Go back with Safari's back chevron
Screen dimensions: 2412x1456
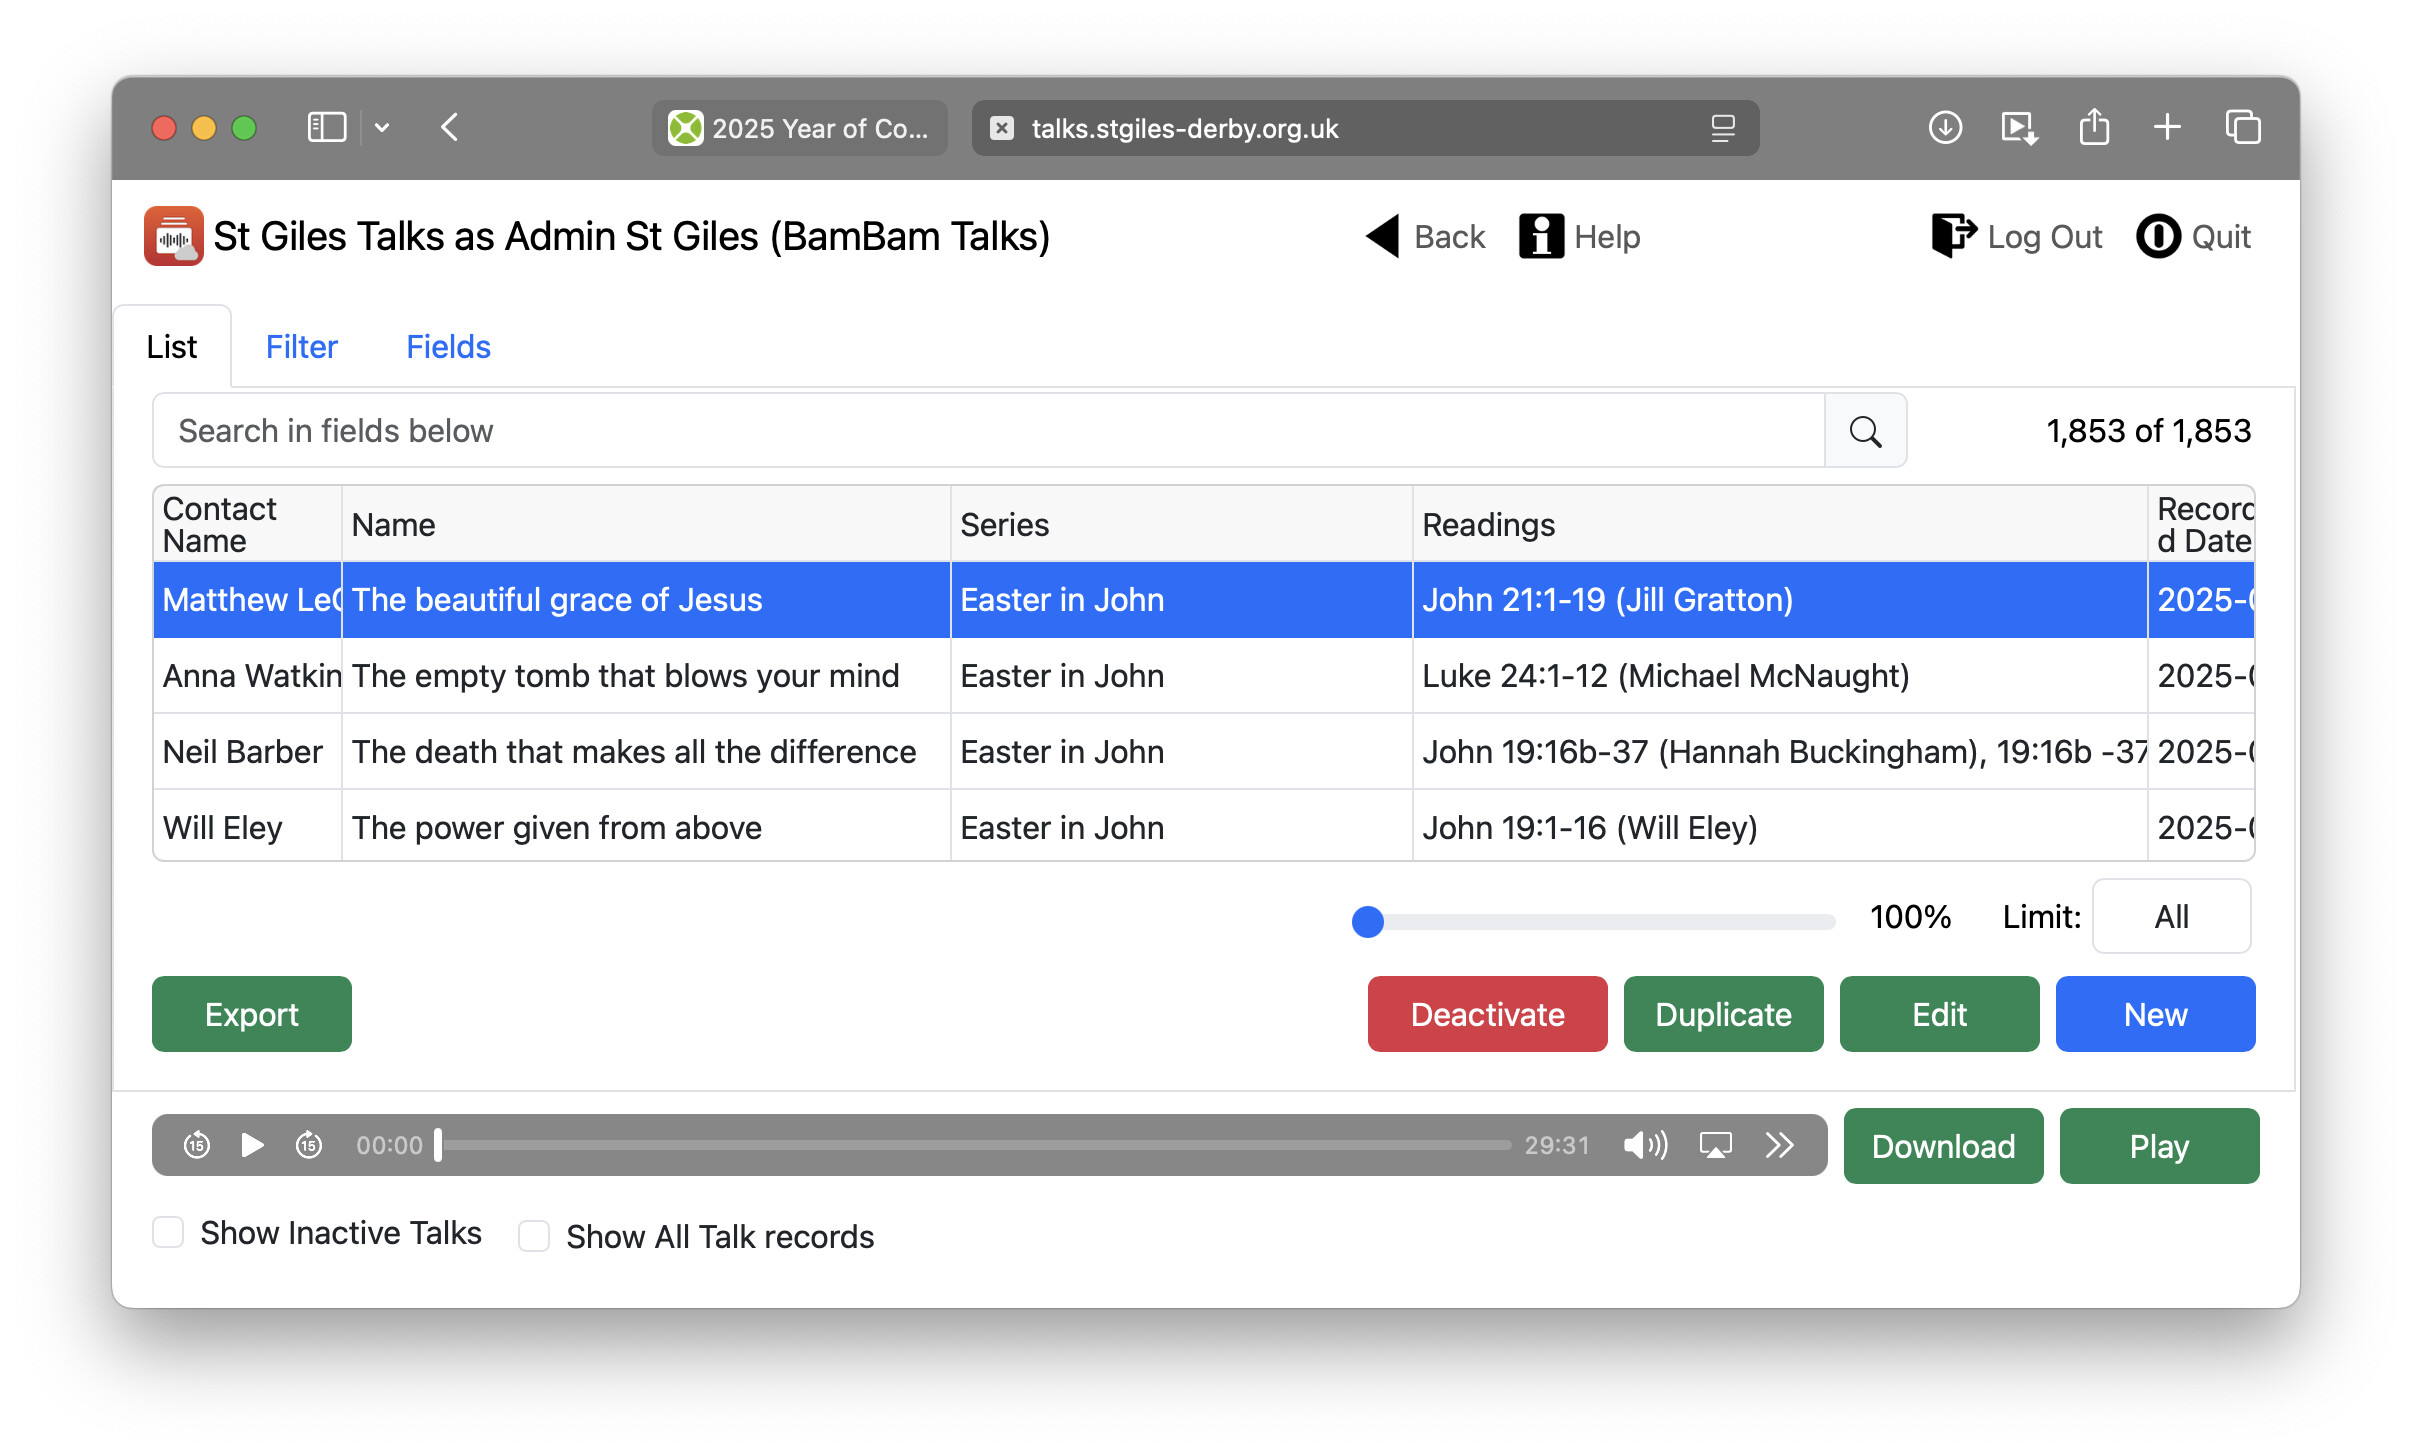point(450,128)
